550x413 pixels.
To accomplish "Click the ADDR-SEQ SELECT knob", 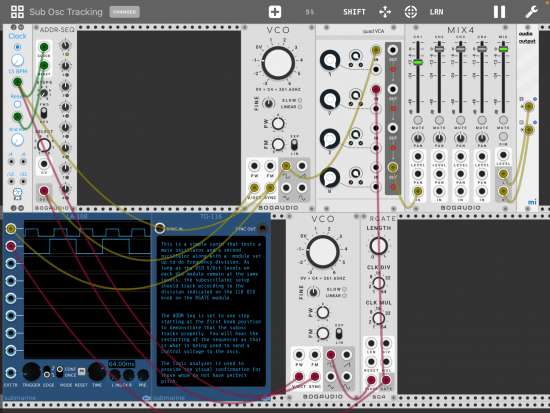I will 44,145.
